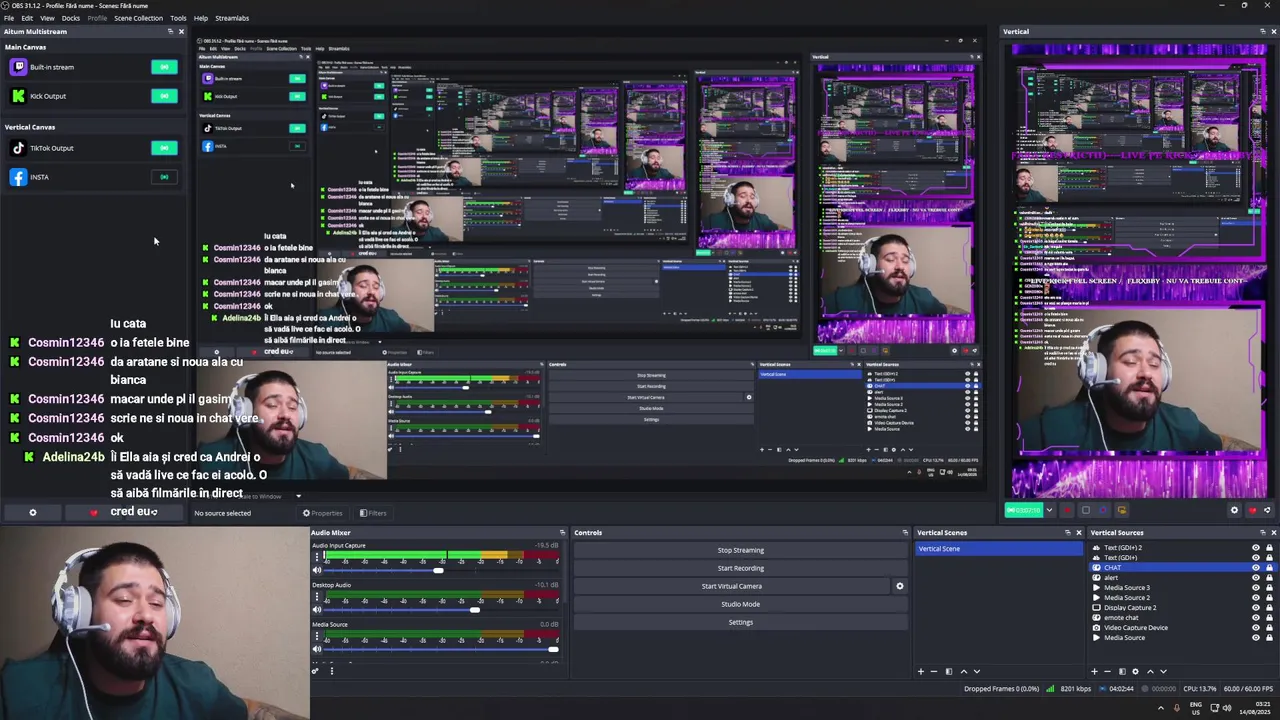This screenshot has height=720, width=1280.
Task: Mute the Media Source audio channel
Action: click(317, 649)
